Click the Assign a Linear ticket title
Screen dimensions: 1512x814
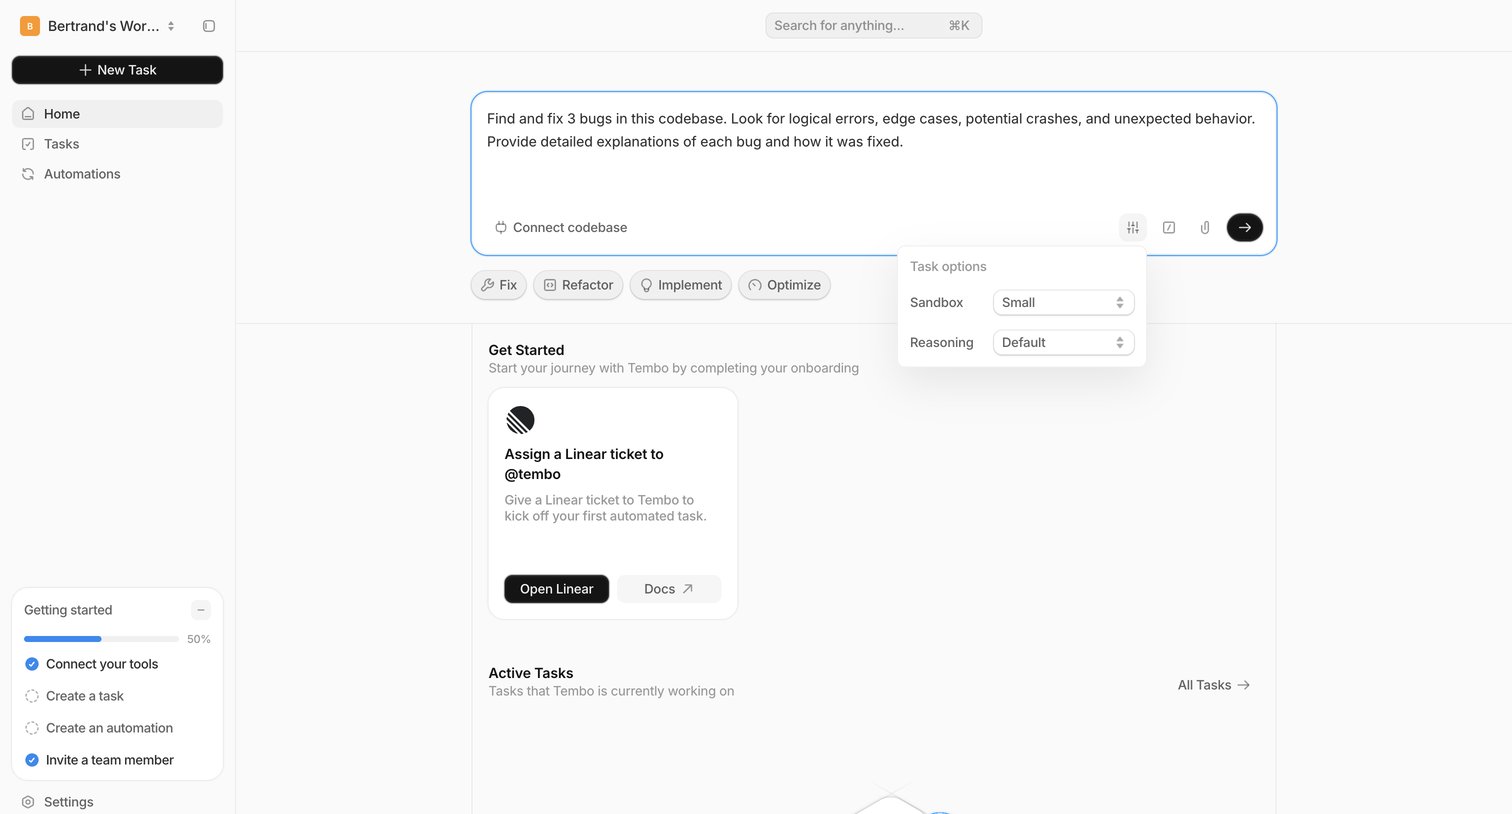(584, 464)
